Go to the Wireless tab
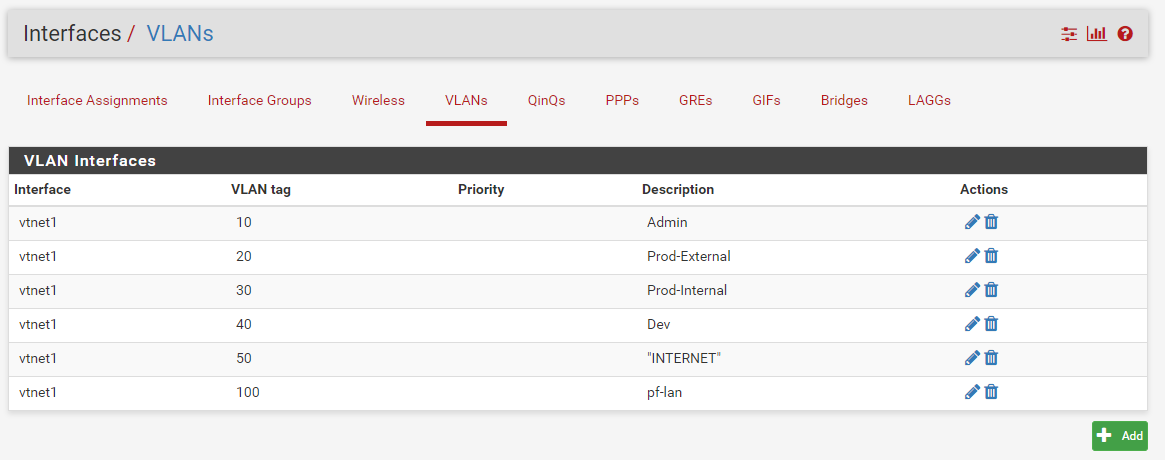Viewport: 1165px width, 460px height. click(378, 100)
